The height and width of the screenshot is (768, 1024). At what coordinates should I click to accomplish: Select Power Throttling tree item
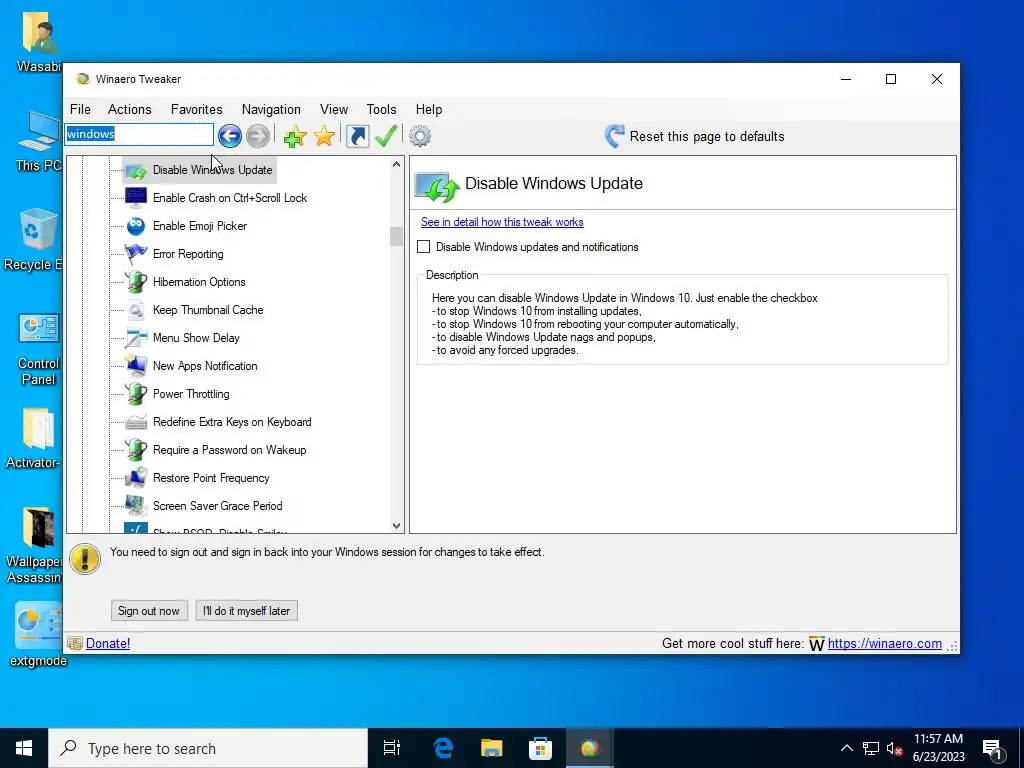pos(191,394)
